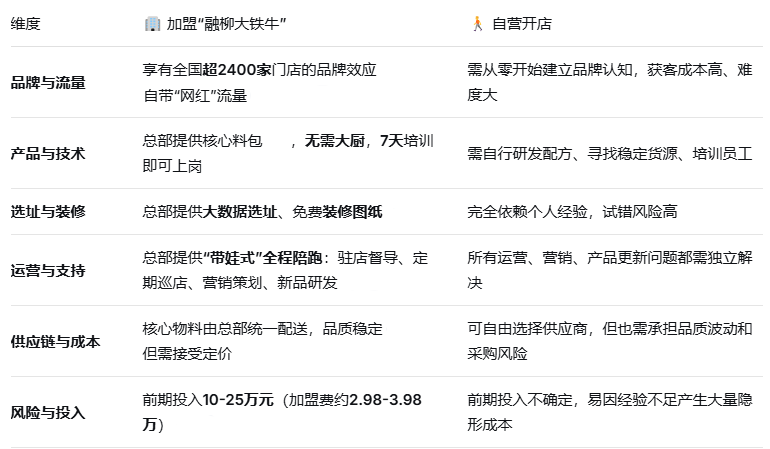Viewport: 770px width, 449px height.
Task: Click the building emoji icon before 加盟
Action: point(152,24)
